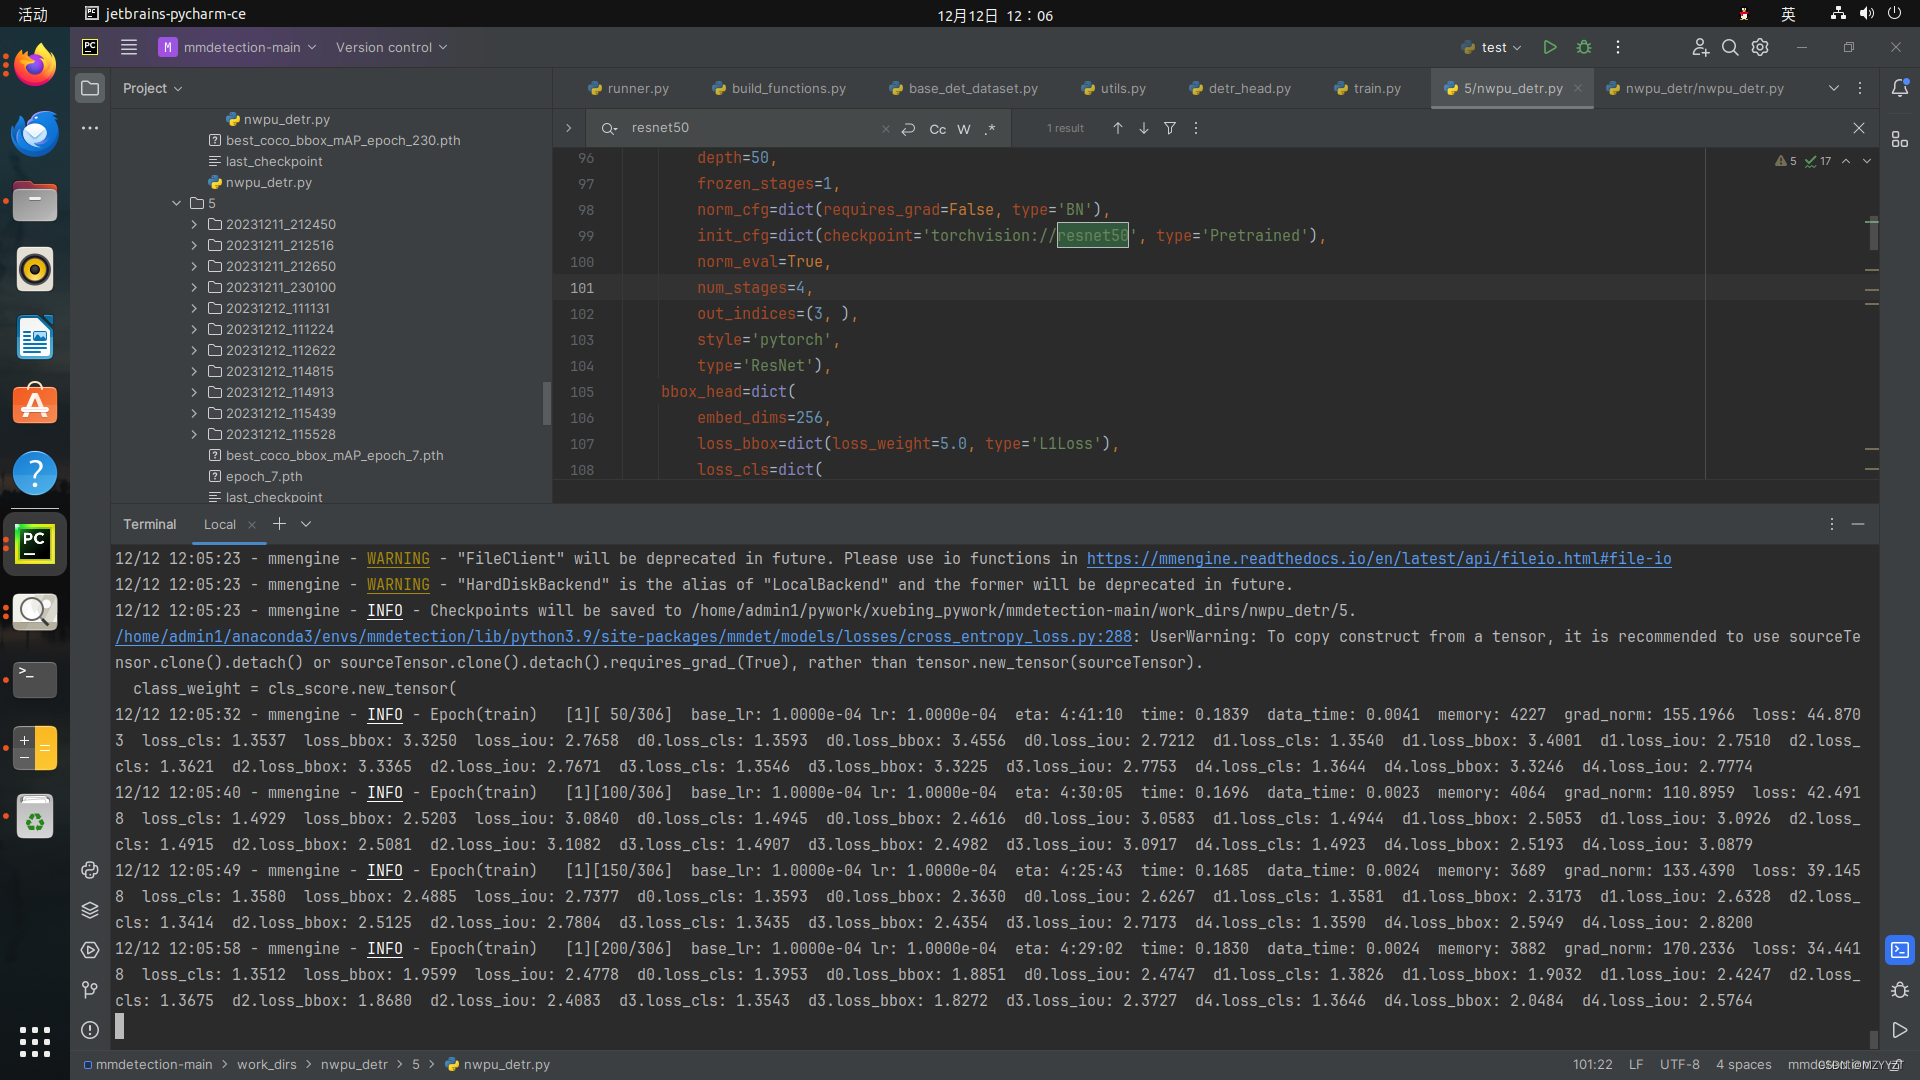Click UTF-8 encoding in status bar
1920x1080 pixels.
pyautogui.click(x=1679, y=1064)
